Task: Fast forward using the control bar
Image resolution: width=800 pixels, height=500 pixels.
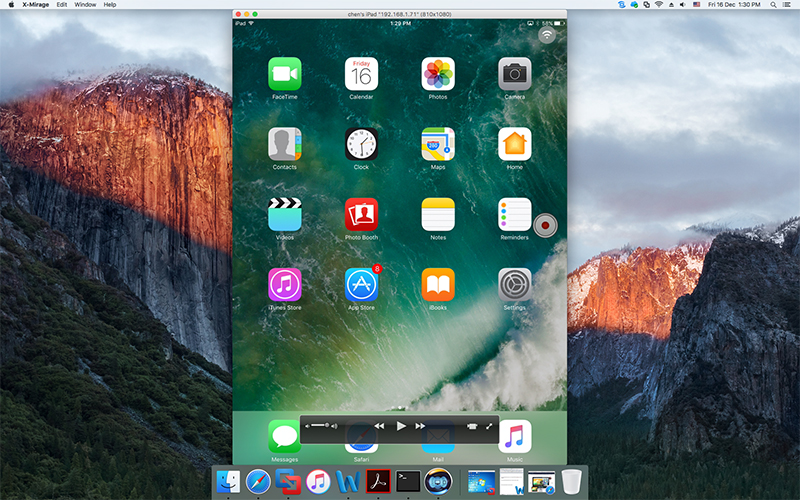Action: coord(420,426)
